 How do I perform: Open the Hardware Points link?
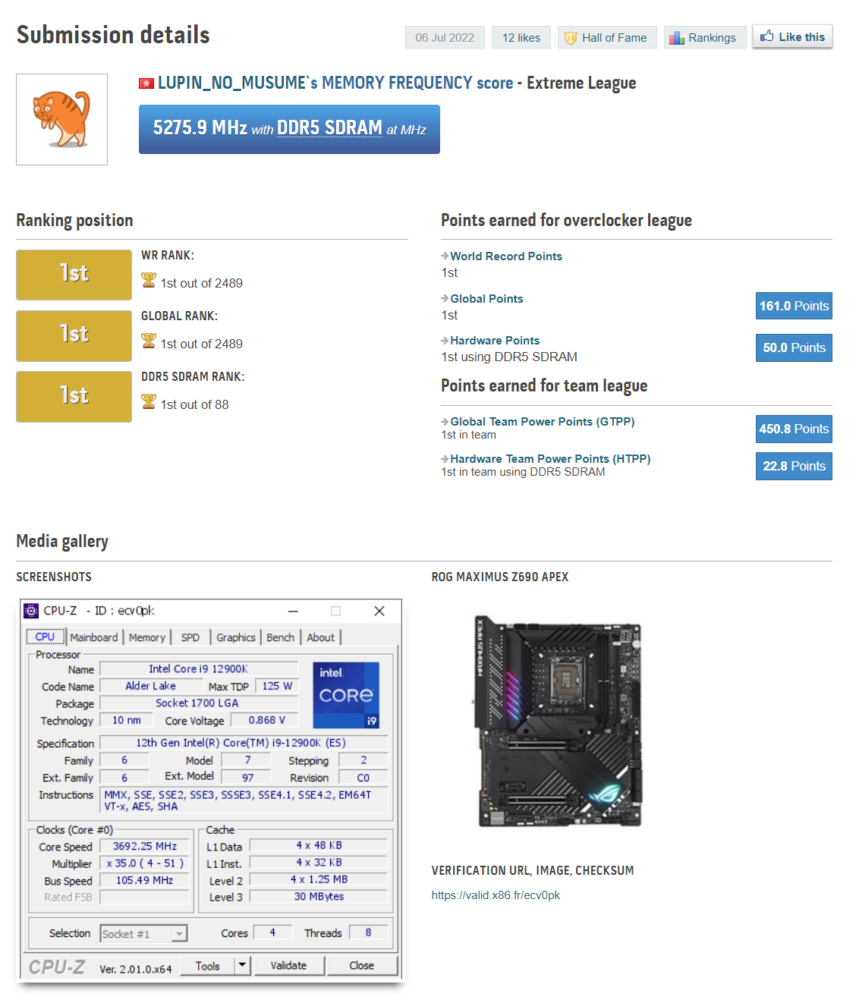tap(494, 341)
